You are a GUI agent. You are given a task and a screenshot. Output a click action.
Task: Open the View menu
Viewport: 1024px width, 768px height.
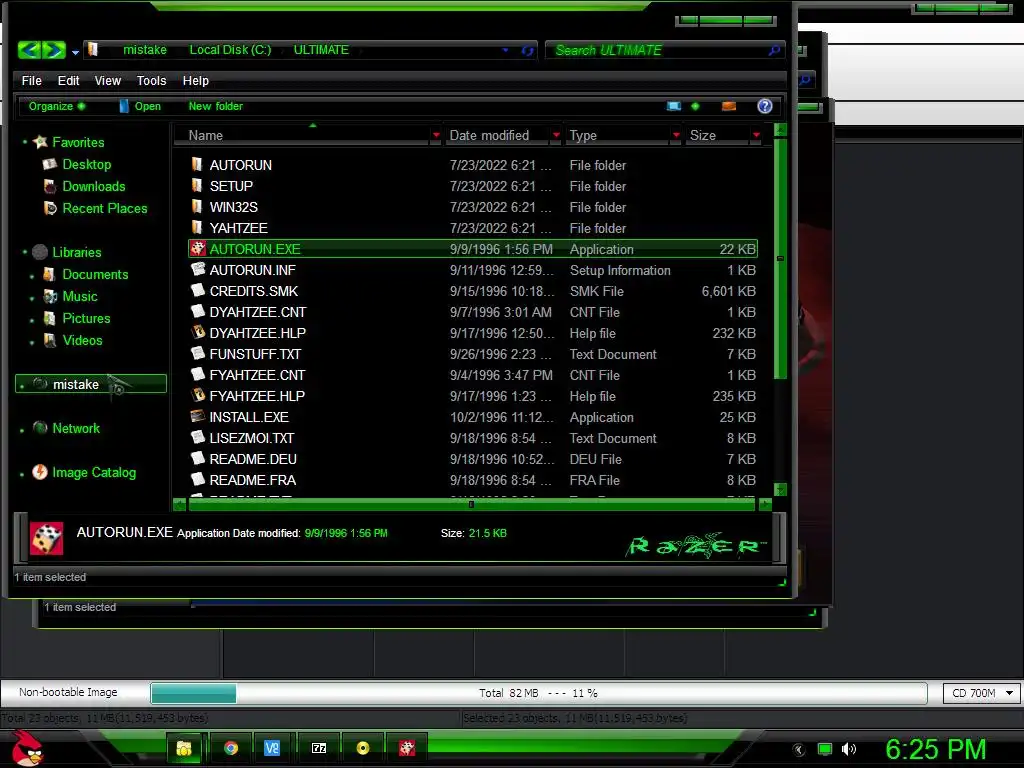click(x=108, y=80)
